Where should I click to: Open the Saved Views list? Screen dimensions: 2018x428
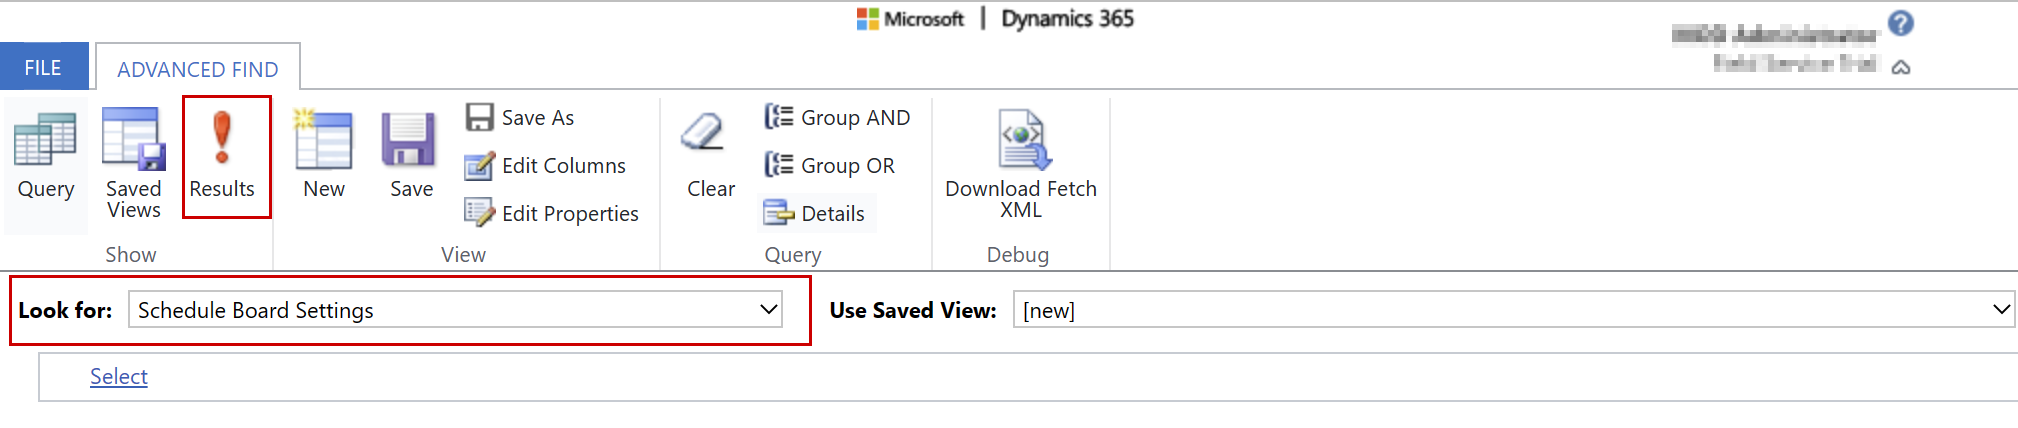tap(134, 163)
